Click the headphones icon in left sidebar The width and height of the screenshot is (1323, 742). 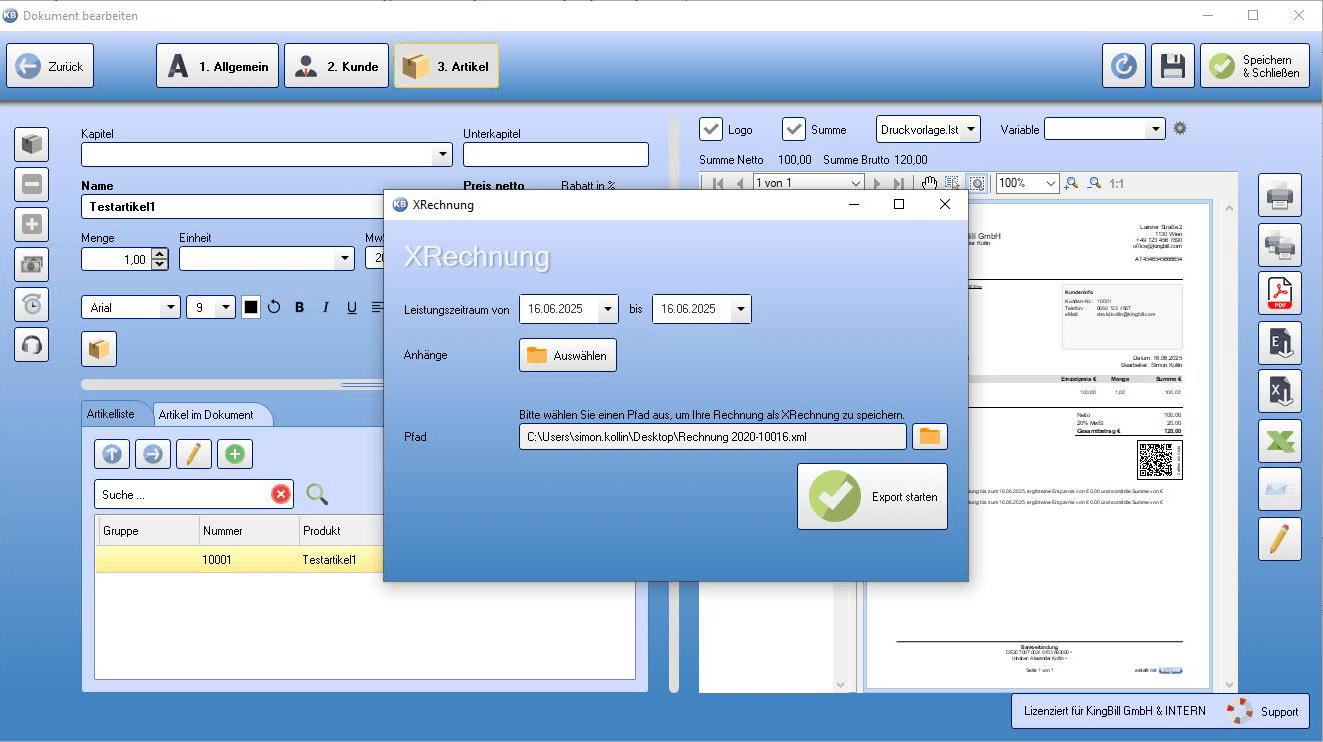point(32,344)
